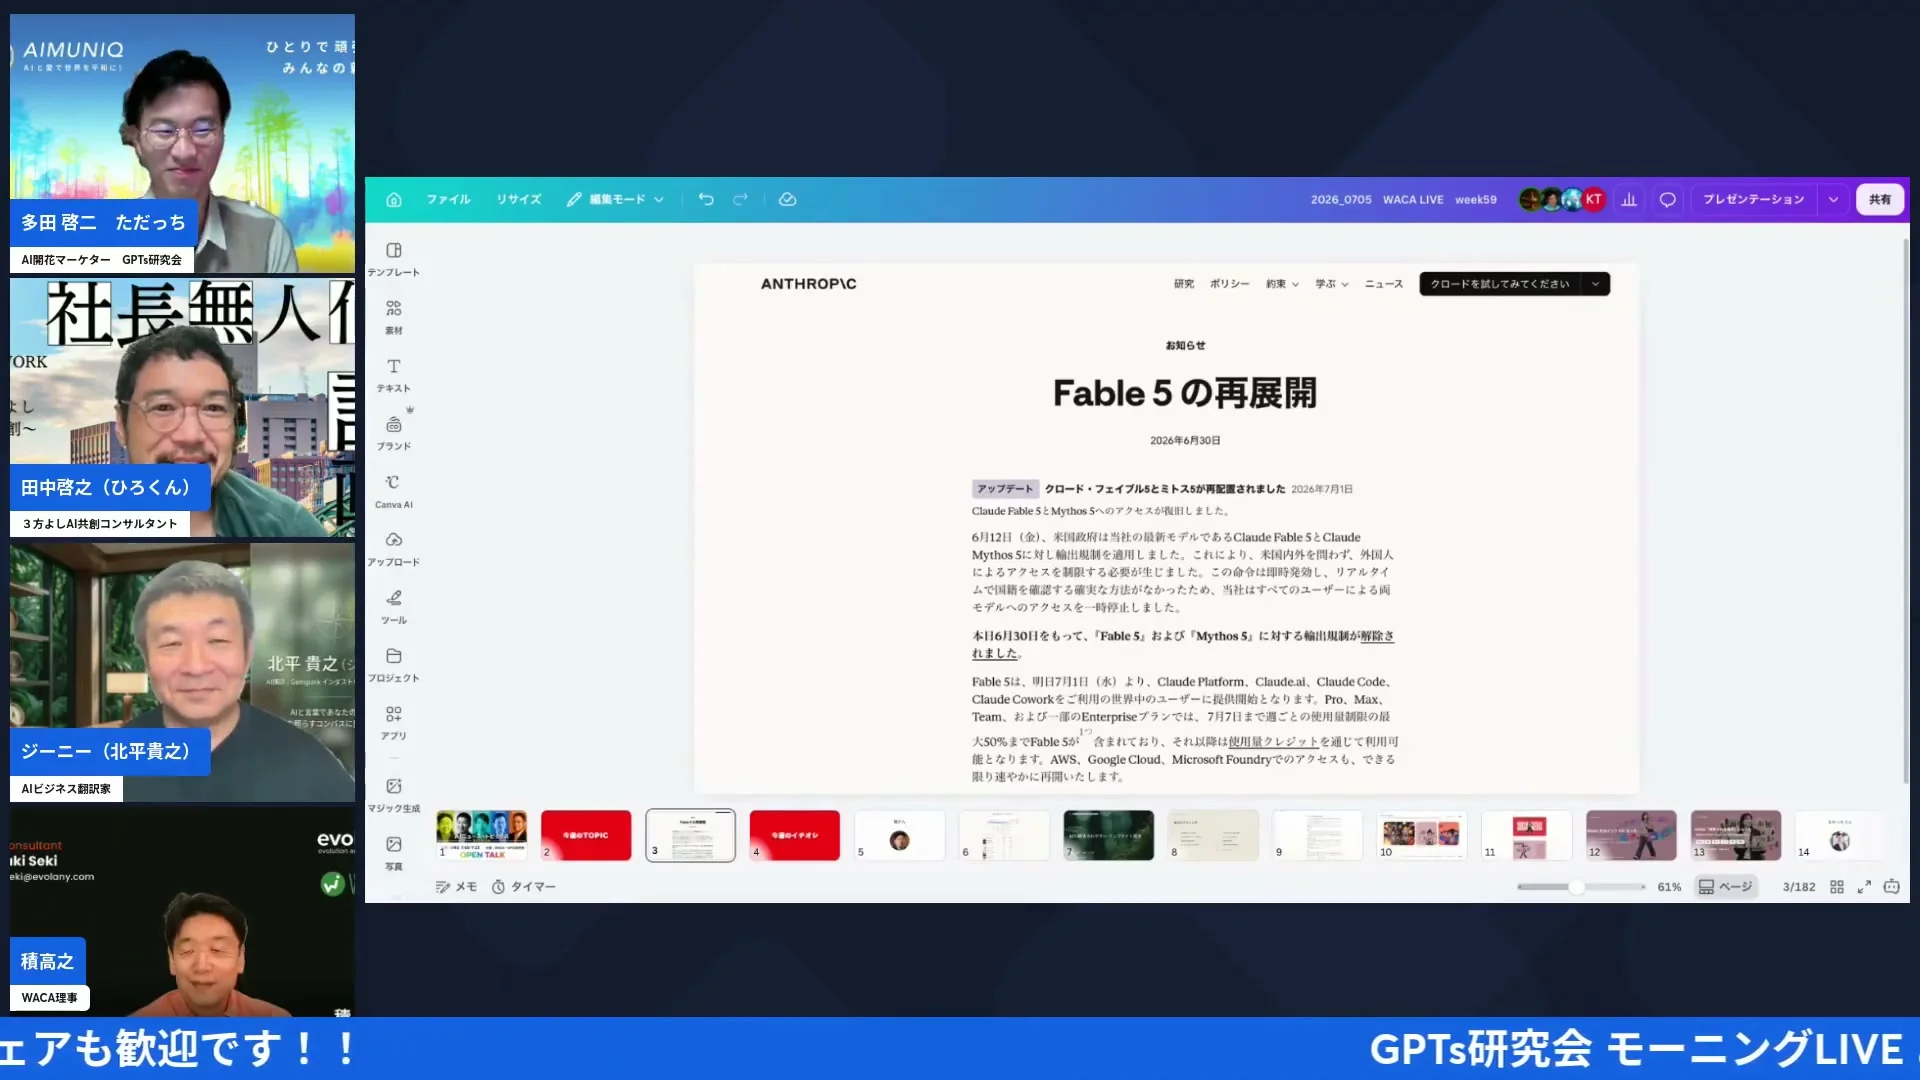Open the メモ notes
Image resolution: width=1920 pixels, height=1080 pixels.
[x=457, y=887]
